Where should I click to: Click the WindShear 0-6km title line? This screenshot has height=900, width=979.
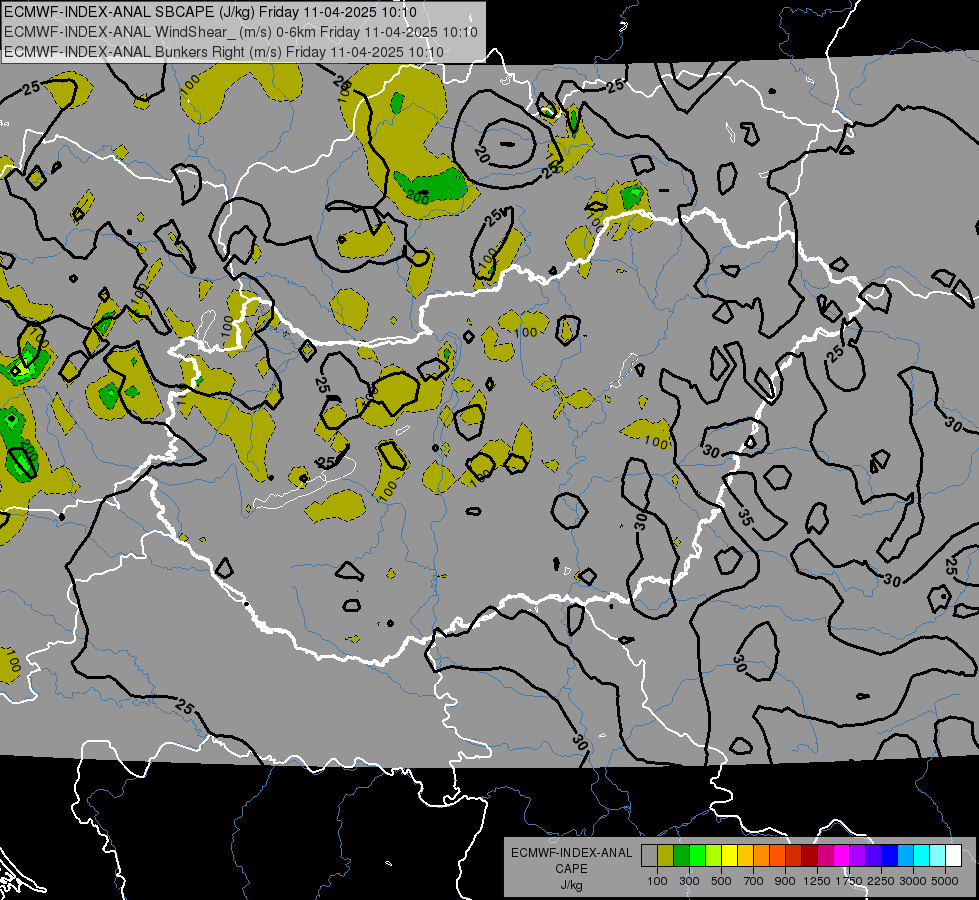241,32
